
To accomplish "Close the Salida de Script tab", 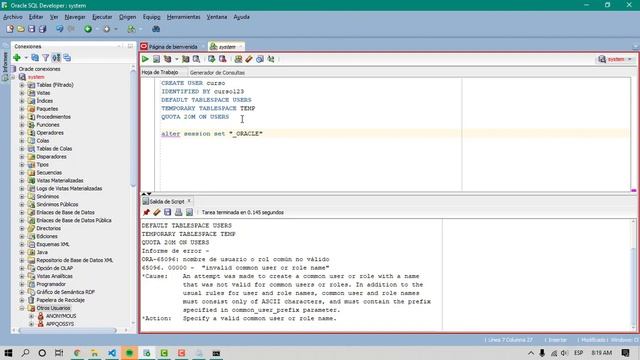I will pos(189,201).
